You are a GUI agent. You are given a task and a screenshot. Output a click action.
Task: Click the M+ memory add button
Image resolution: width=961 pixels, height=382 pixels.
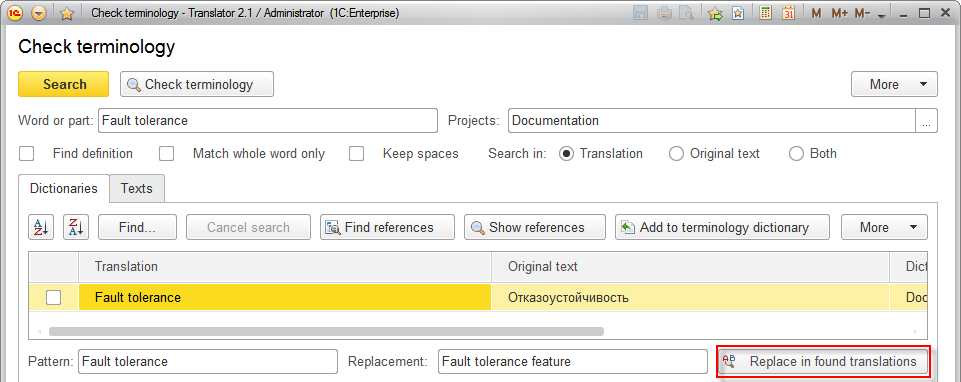[839, 13]
